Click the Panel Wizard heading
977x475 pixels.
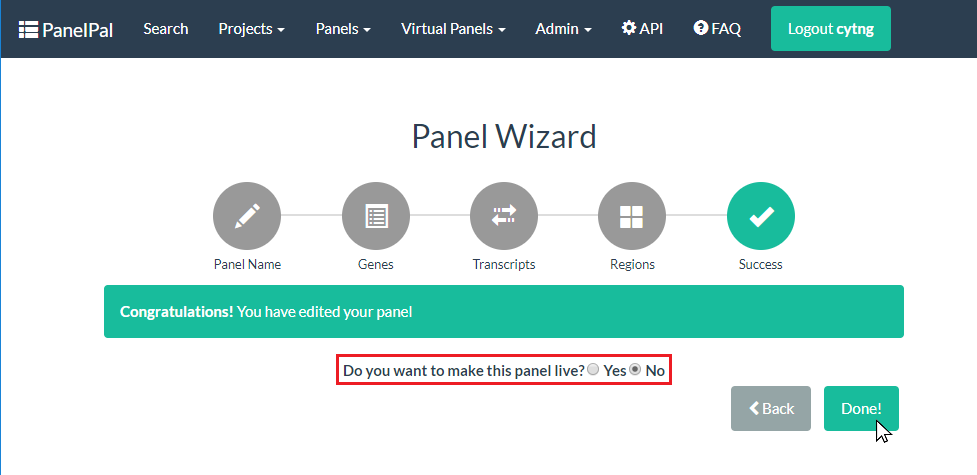(504, 137)
